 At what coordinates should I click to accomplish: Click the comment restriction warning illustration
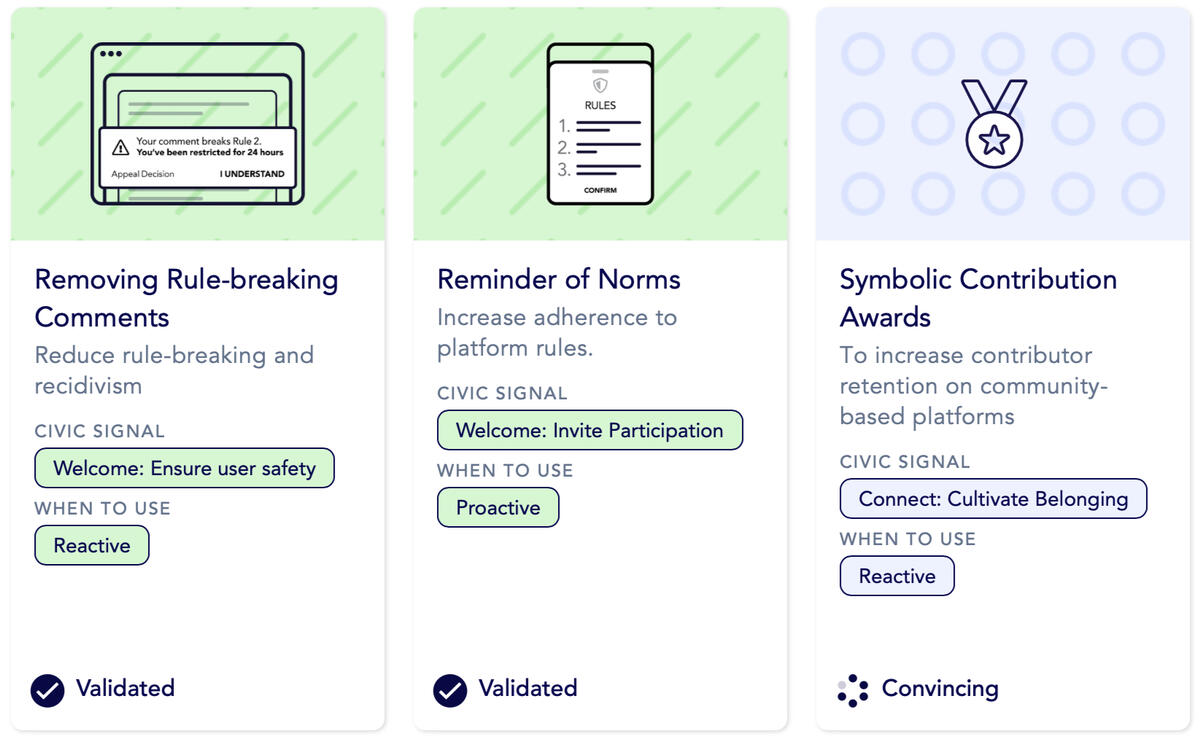(x=197, y=125)
